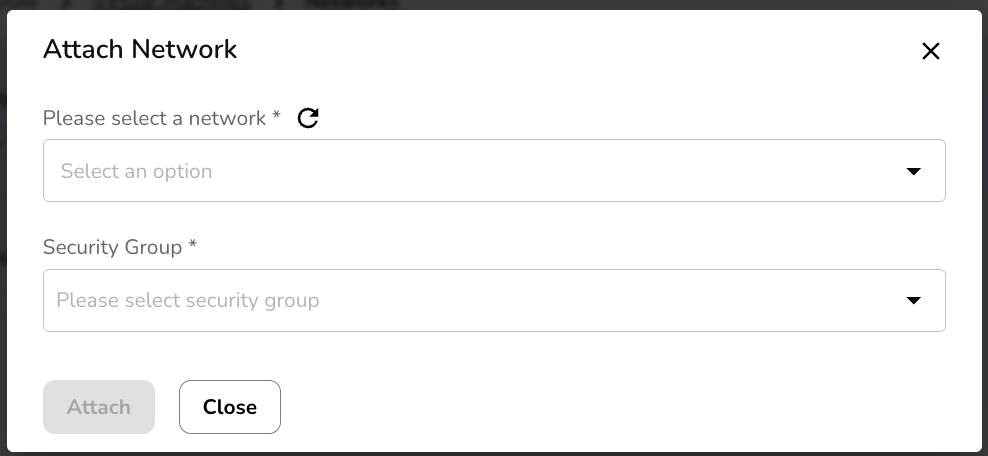Dismiss the Attach Network dialog via X
This screenshot has height=456, width=988.
pyautogui.click(x=930, y=51)
